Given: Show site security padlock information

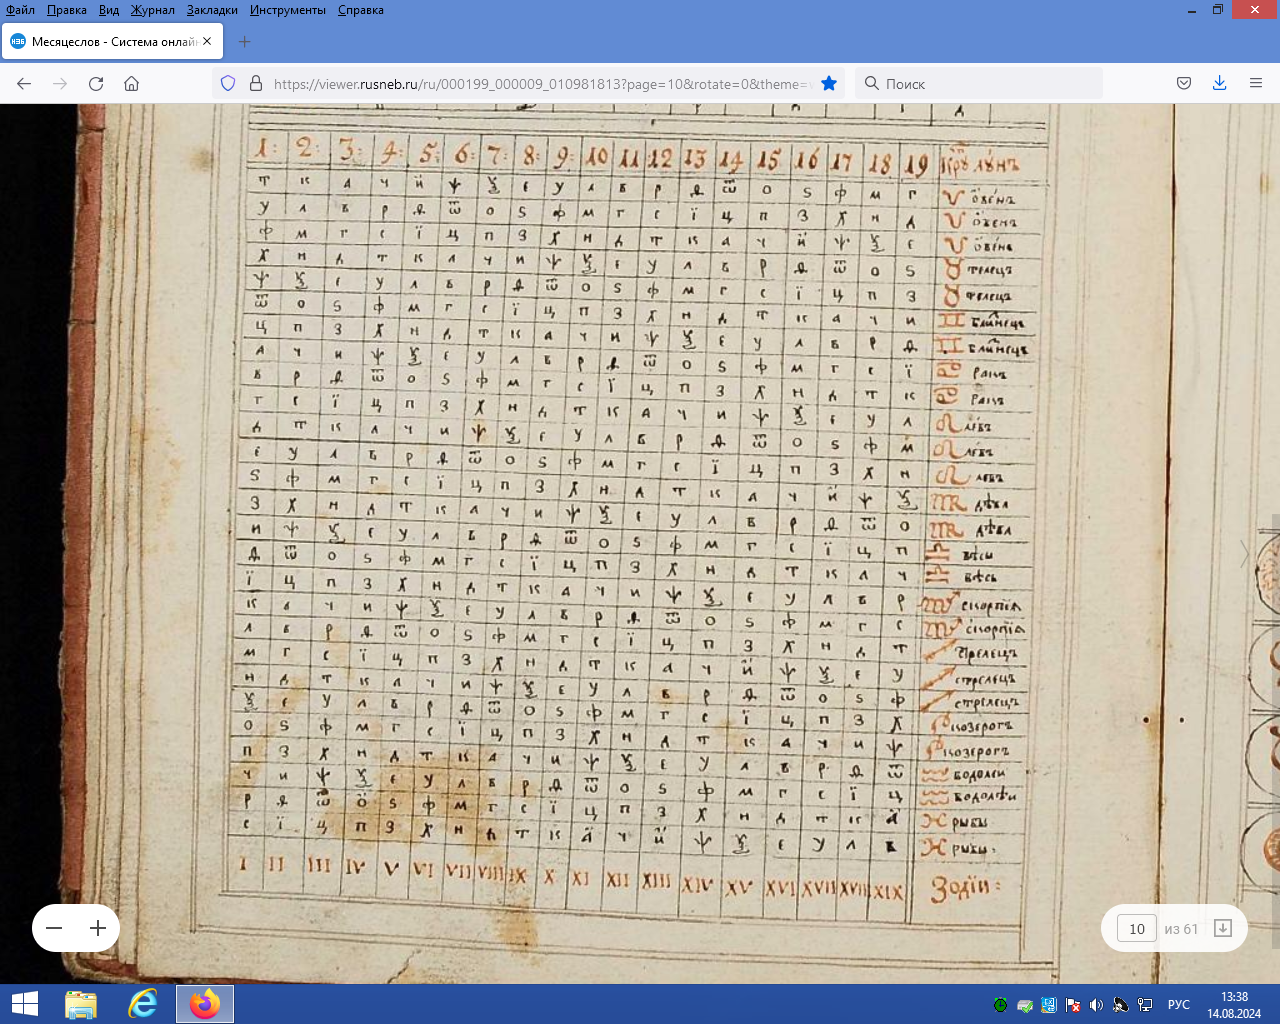Looking at the screenshot, I should (256, 84).
